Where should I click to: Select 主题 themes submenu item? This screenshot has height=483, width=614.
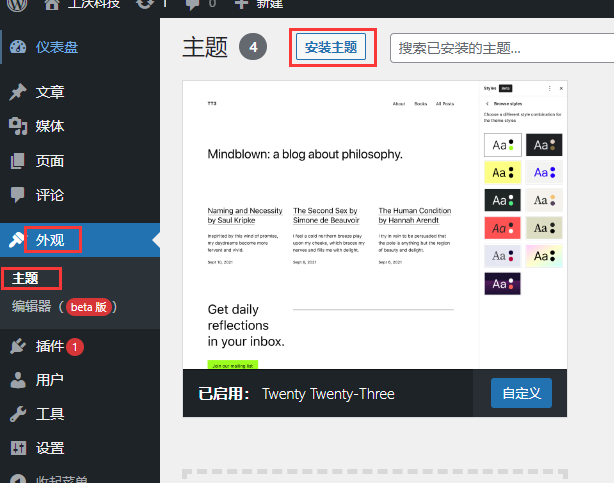click(x=25, y=278)
